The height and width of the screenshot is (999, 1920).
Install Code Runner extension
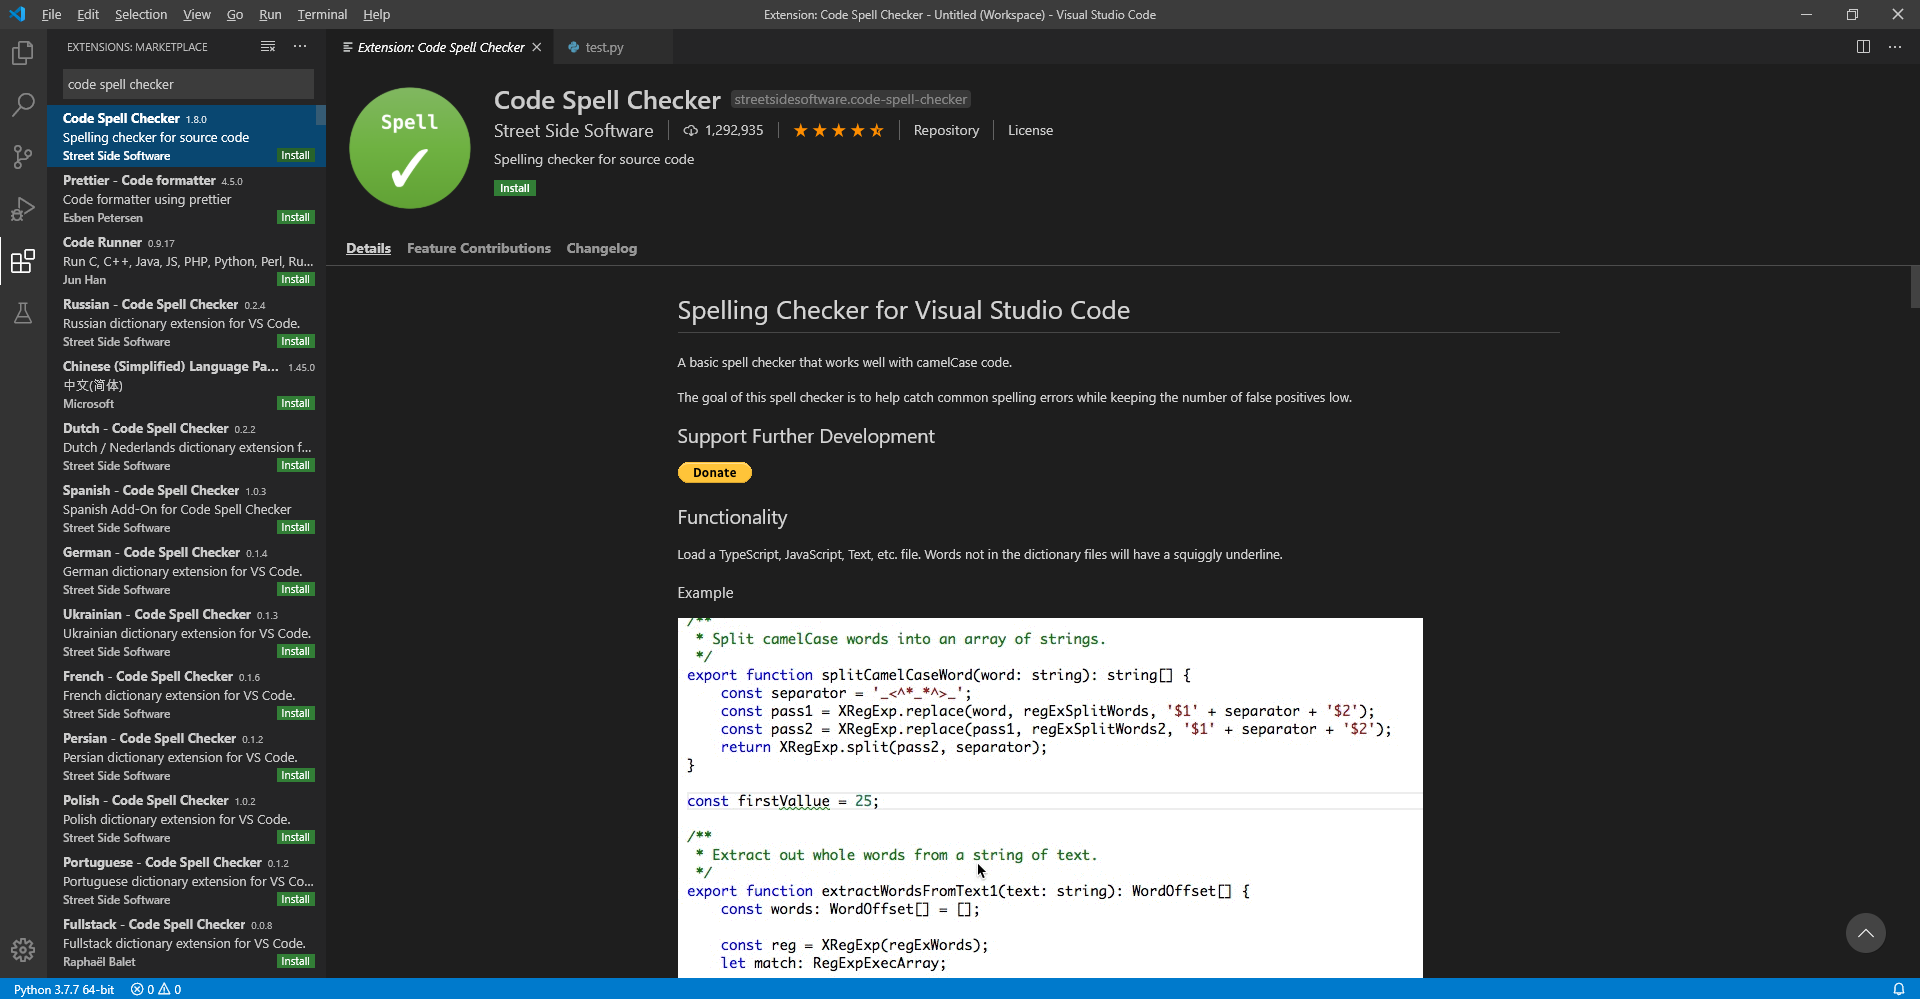[295, 279]
